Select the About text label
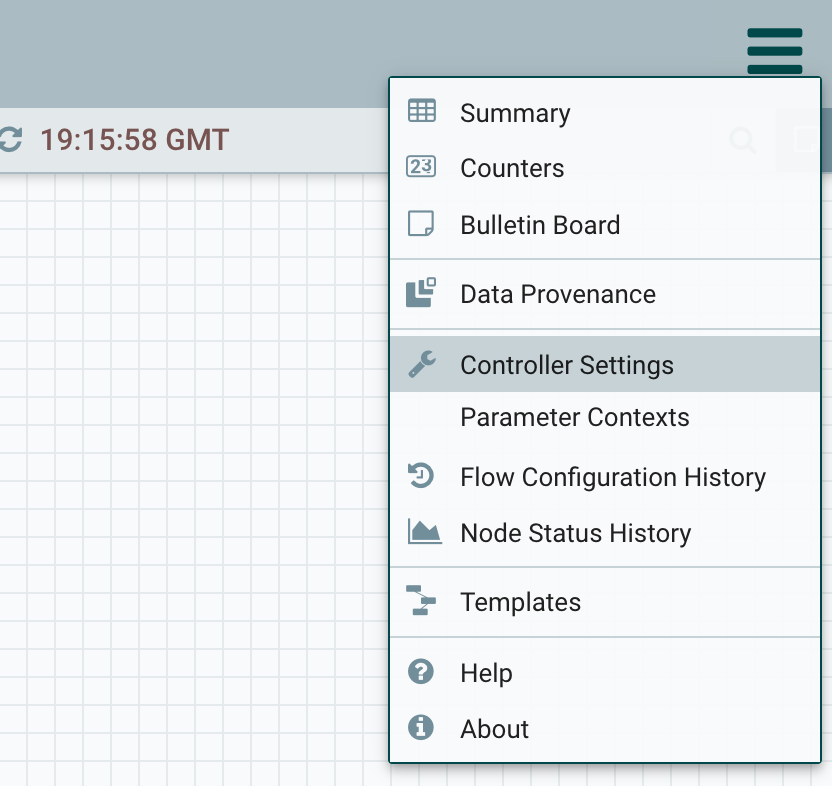This screenshot has width=832, height=786. coord(494,729)
